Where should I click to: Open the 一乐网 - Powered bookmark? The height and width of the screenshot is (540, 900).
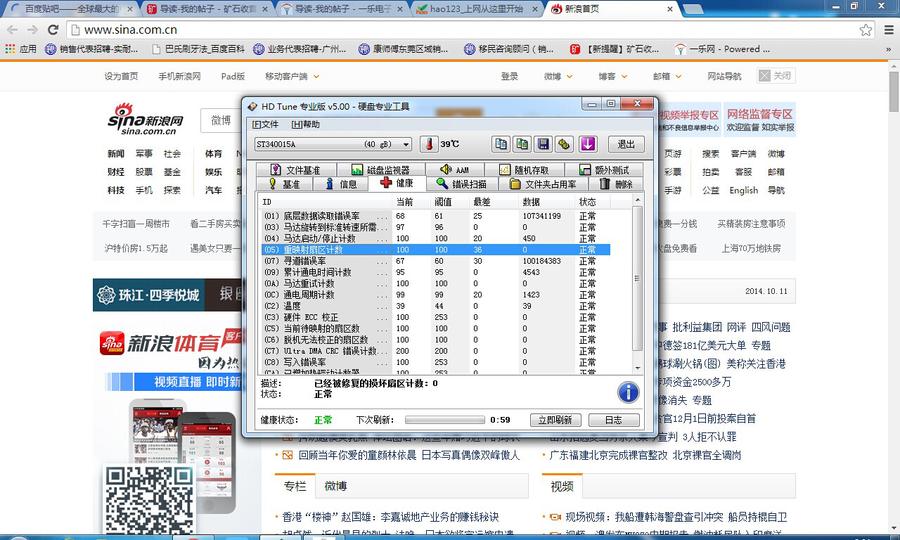coord(722,49)
